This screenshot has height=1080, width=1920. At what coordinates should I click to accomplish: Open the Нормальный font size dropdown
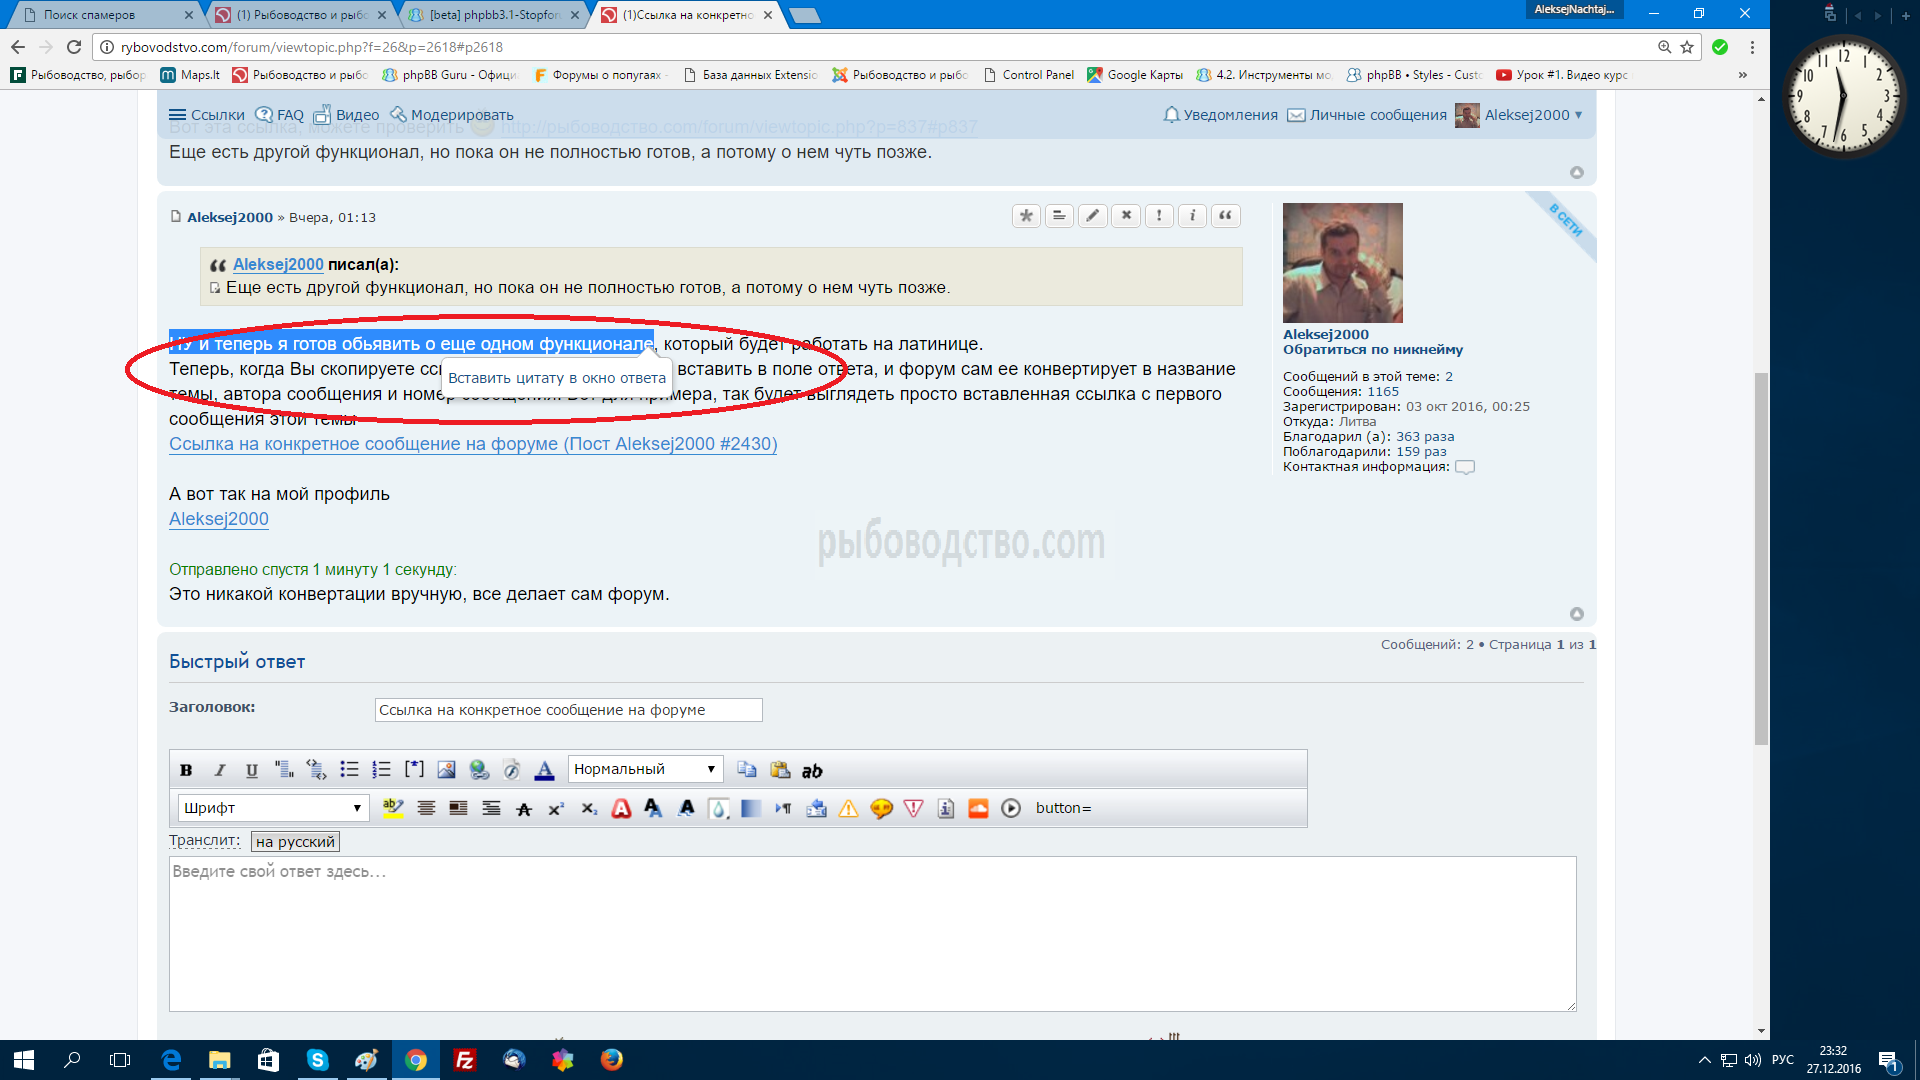tap(645, 769)
